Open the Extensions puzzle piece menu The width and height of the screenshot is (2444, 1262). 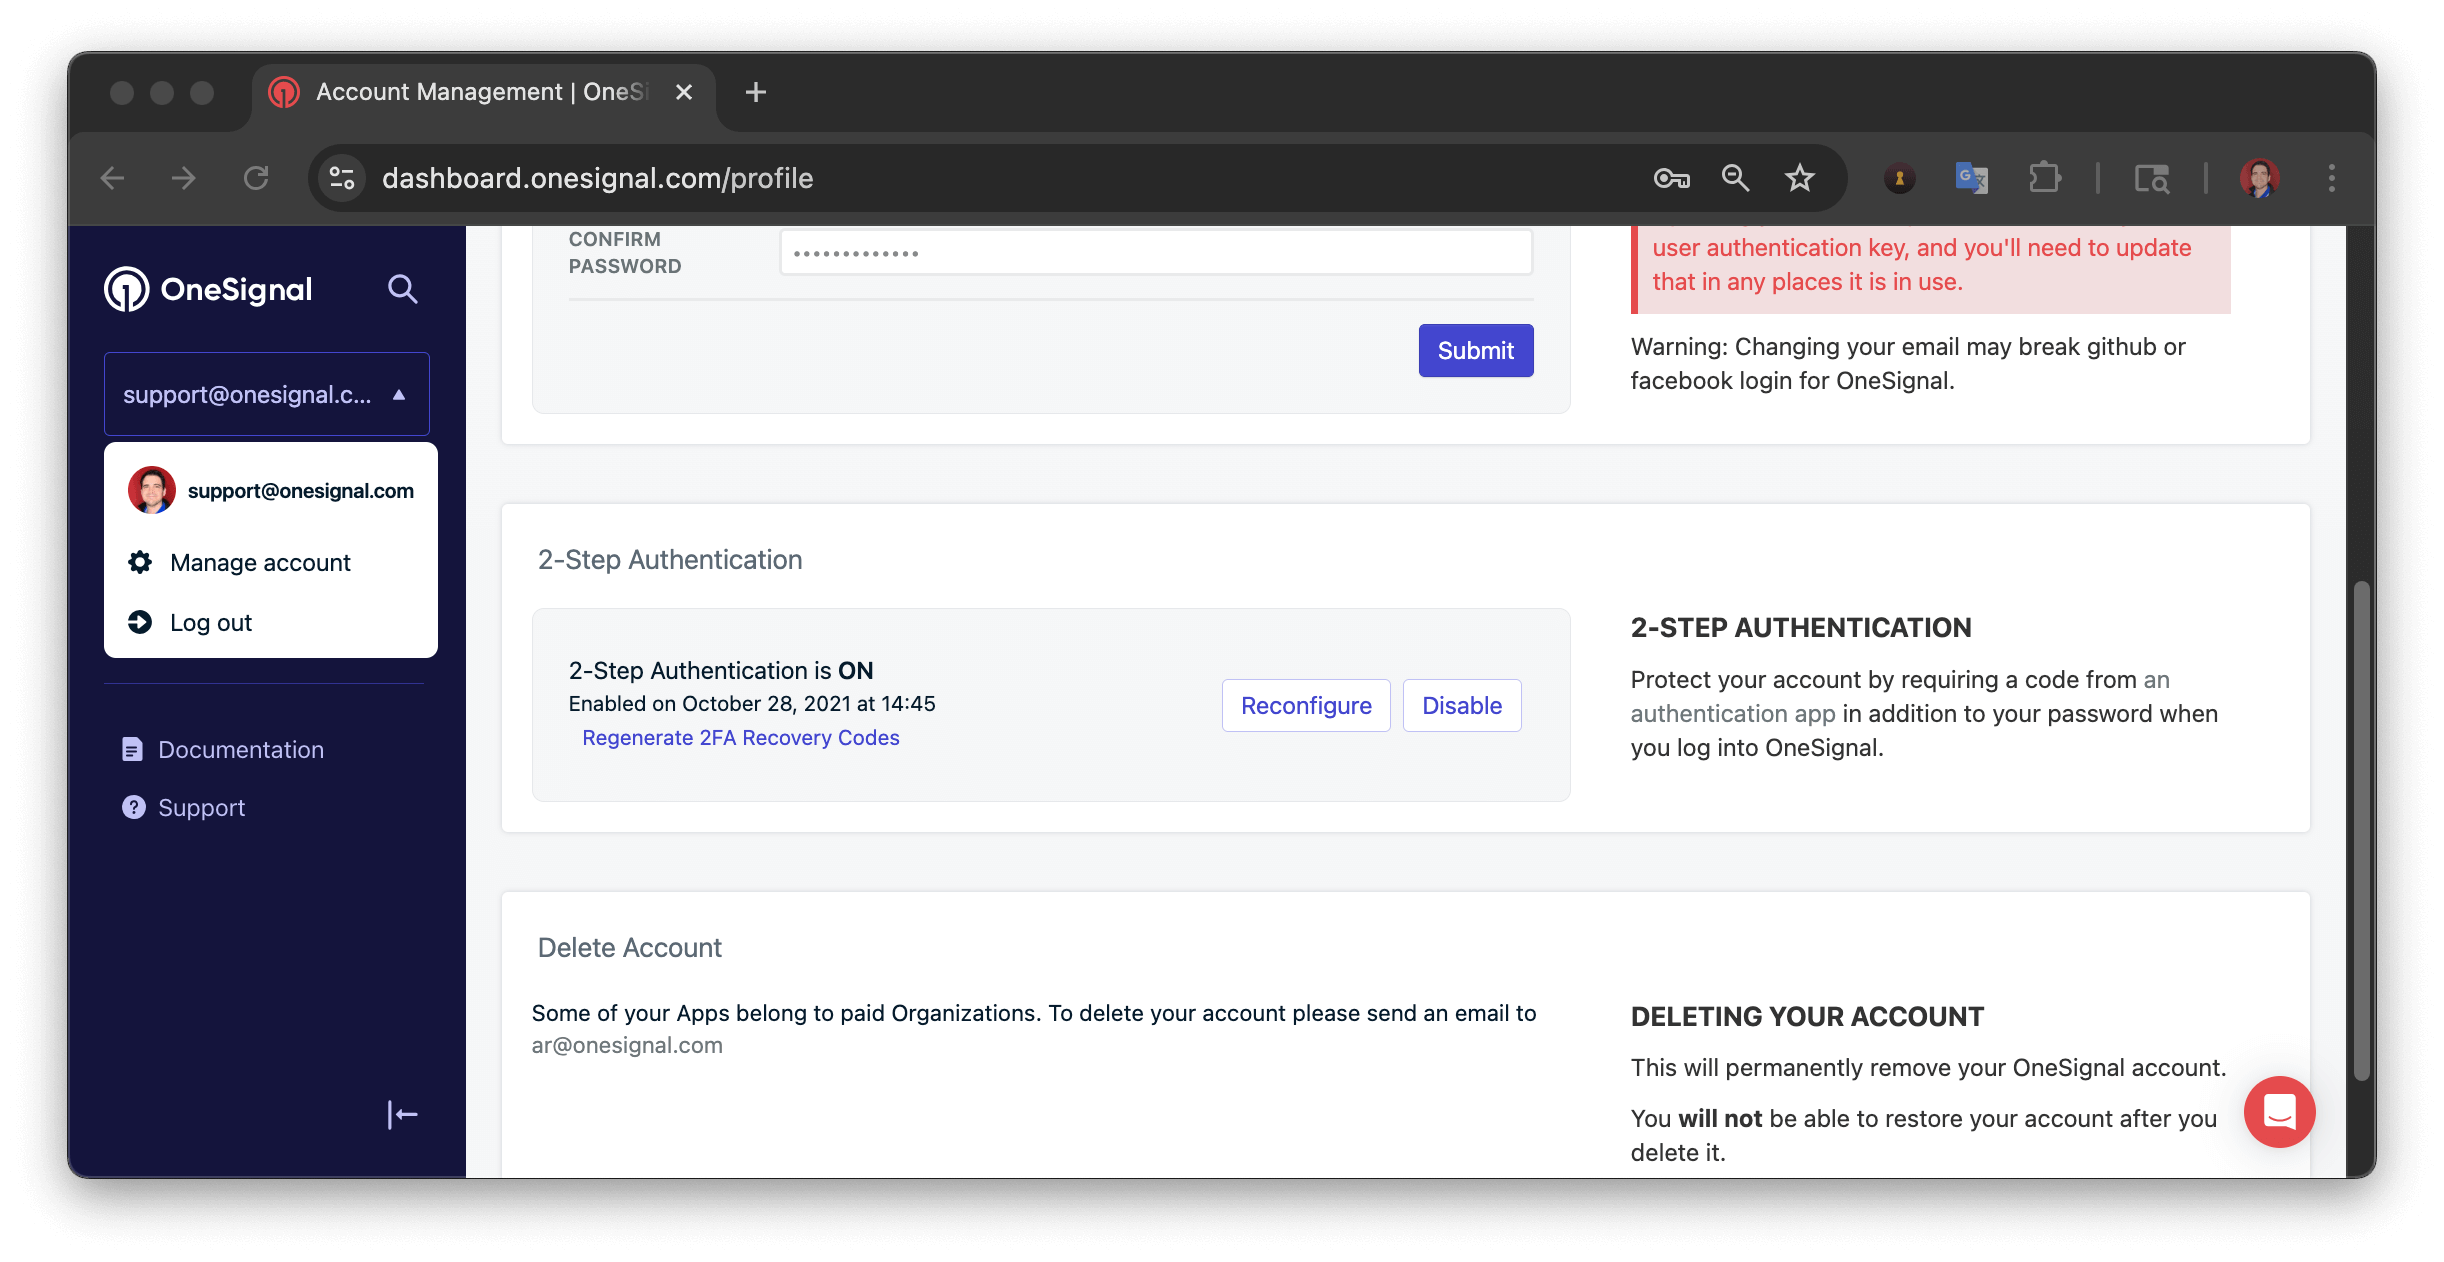point(2044,178)
